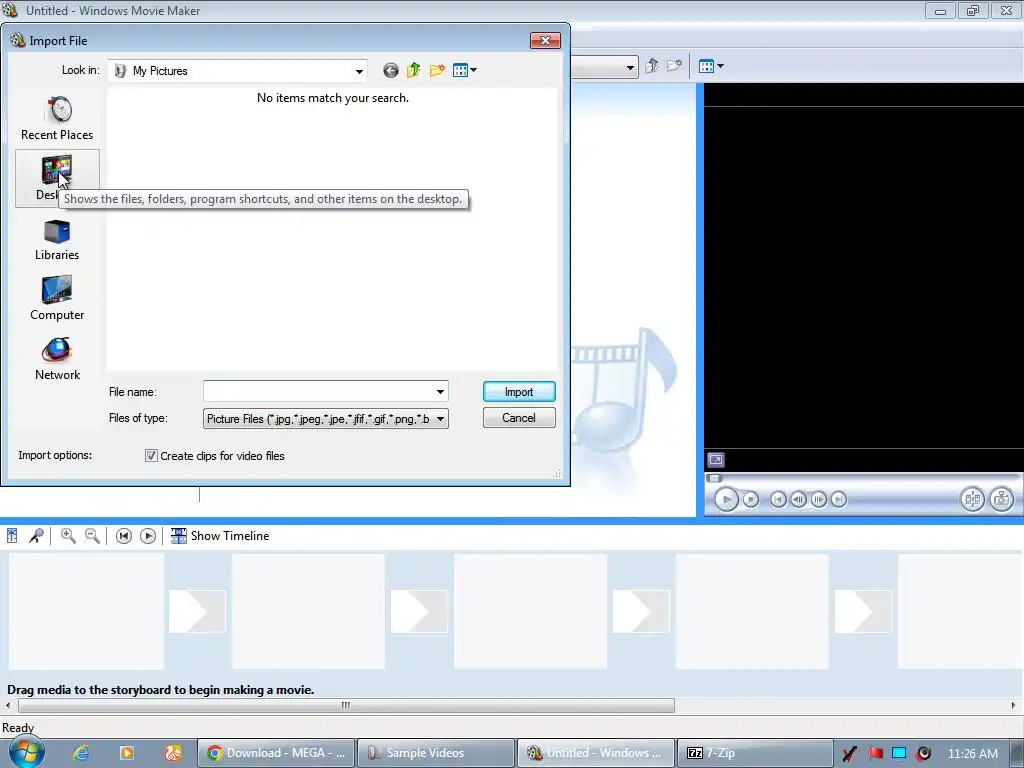Click the Up One Level icon in Movie Maker toolbar
Image resolution: width=1024 pixels, height=768 pixels.
[x=652, y=66]
